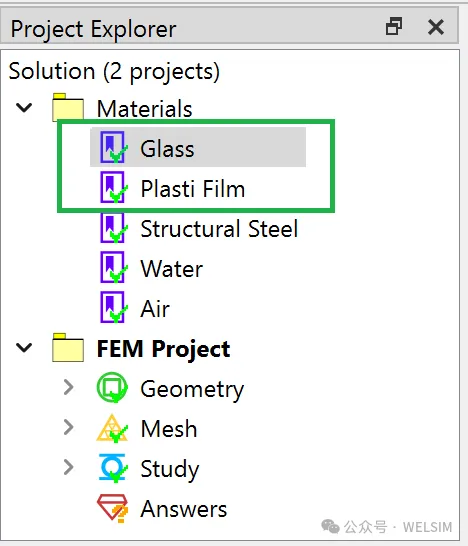Click the green Geometry node icon
Screen dimensions: 468x546
[112, 388]
